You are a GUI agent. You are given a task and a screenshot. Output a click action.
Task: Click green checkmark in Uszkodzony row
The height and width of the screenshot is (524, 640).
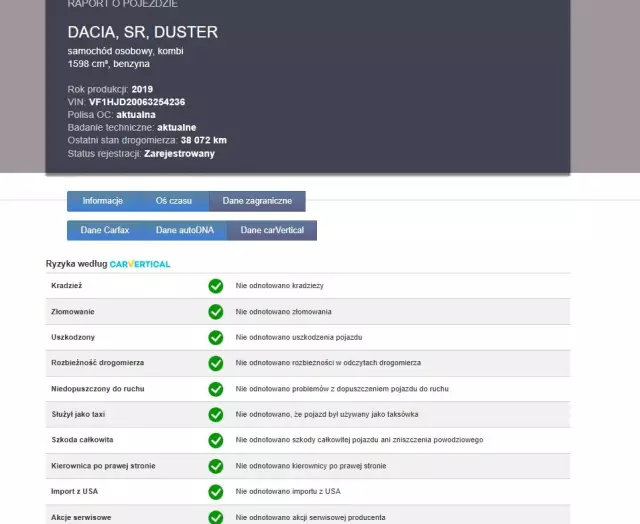coord(216,337)
